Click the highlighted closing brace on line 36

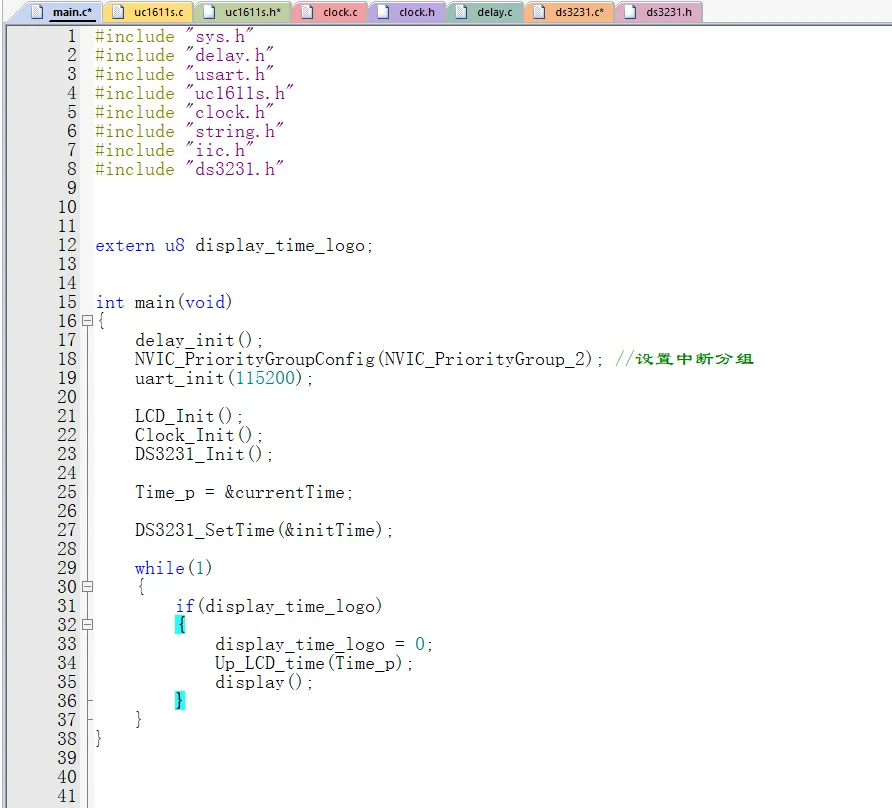pyautogui.click(x=180, y=700)
